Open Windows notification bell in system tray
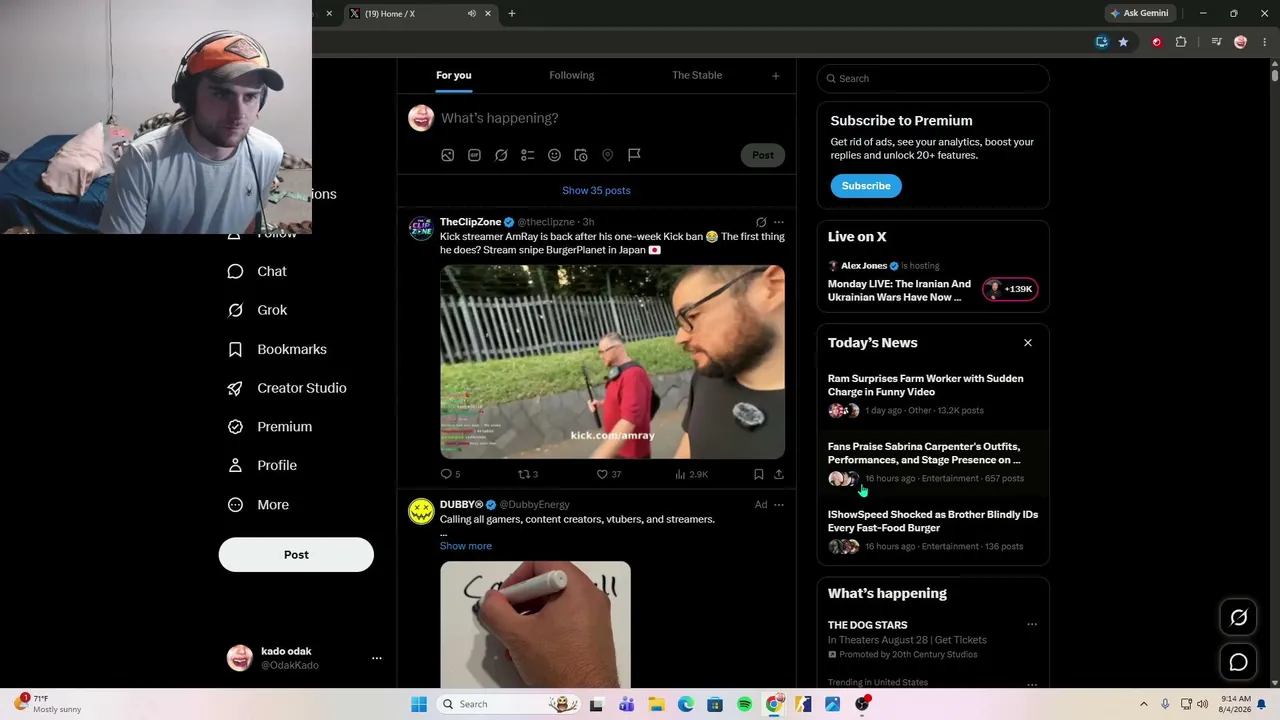This screenshot has width=1280, height=720. pos(1262,704)
